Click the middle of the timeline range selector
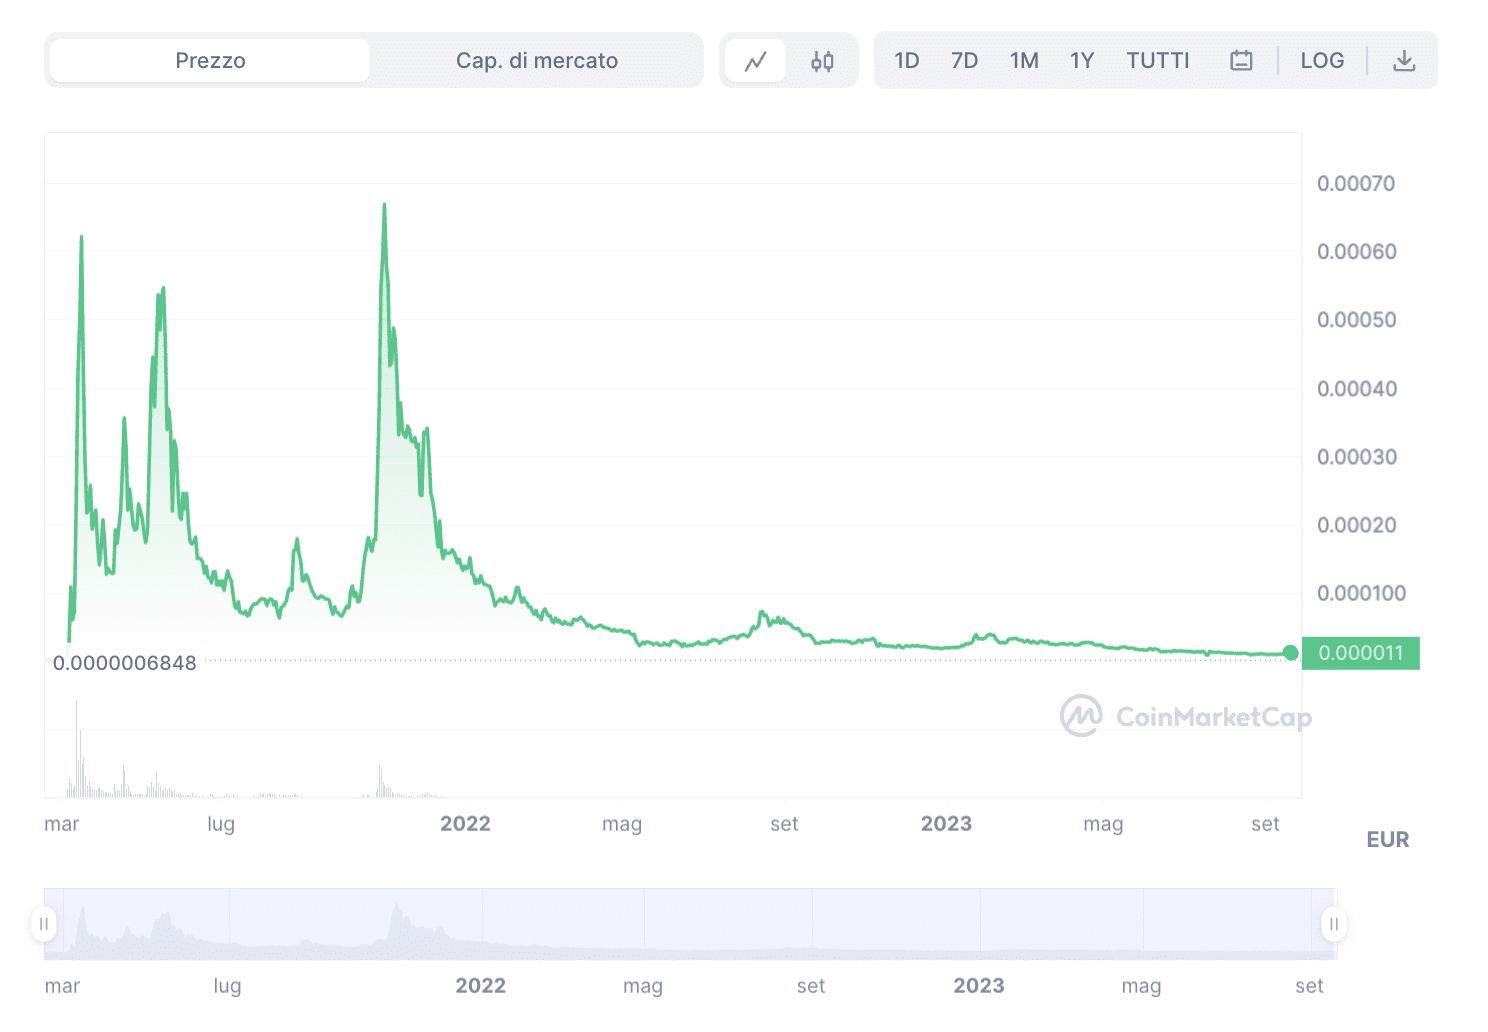 click(690, 925)
